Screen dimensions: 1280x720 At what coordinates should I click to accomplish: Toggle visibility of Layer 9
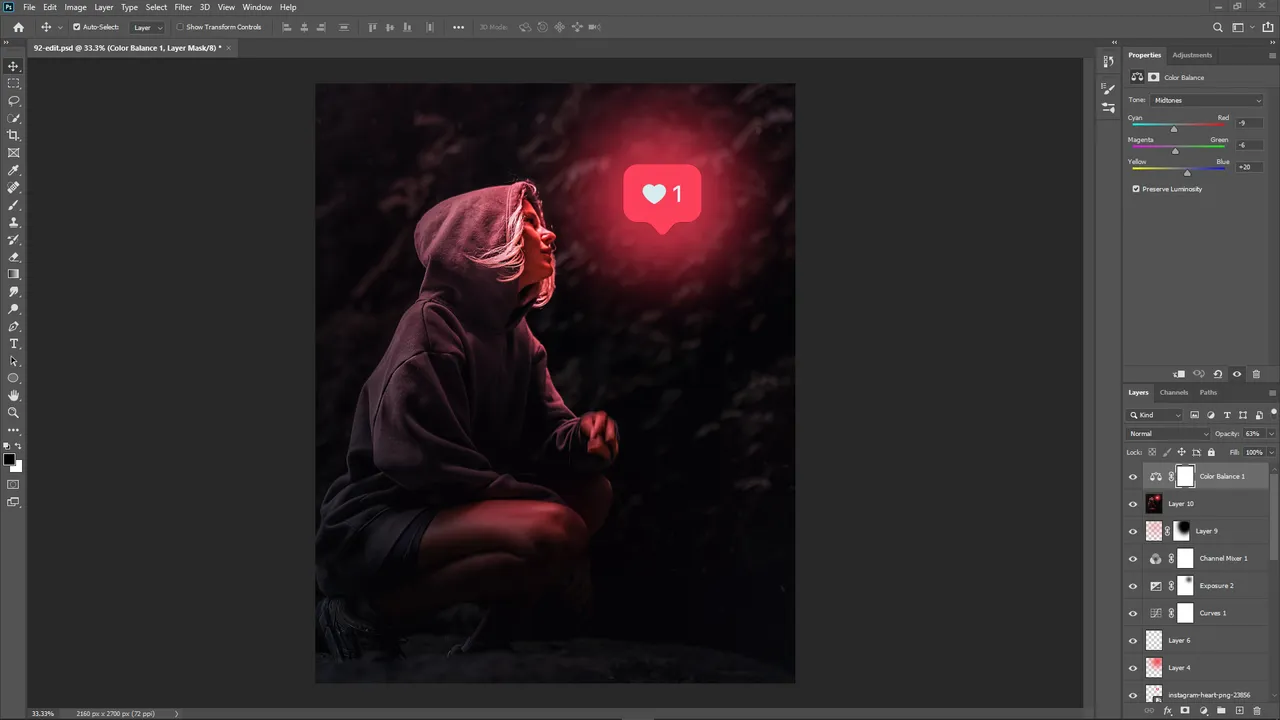(1133, 531)
